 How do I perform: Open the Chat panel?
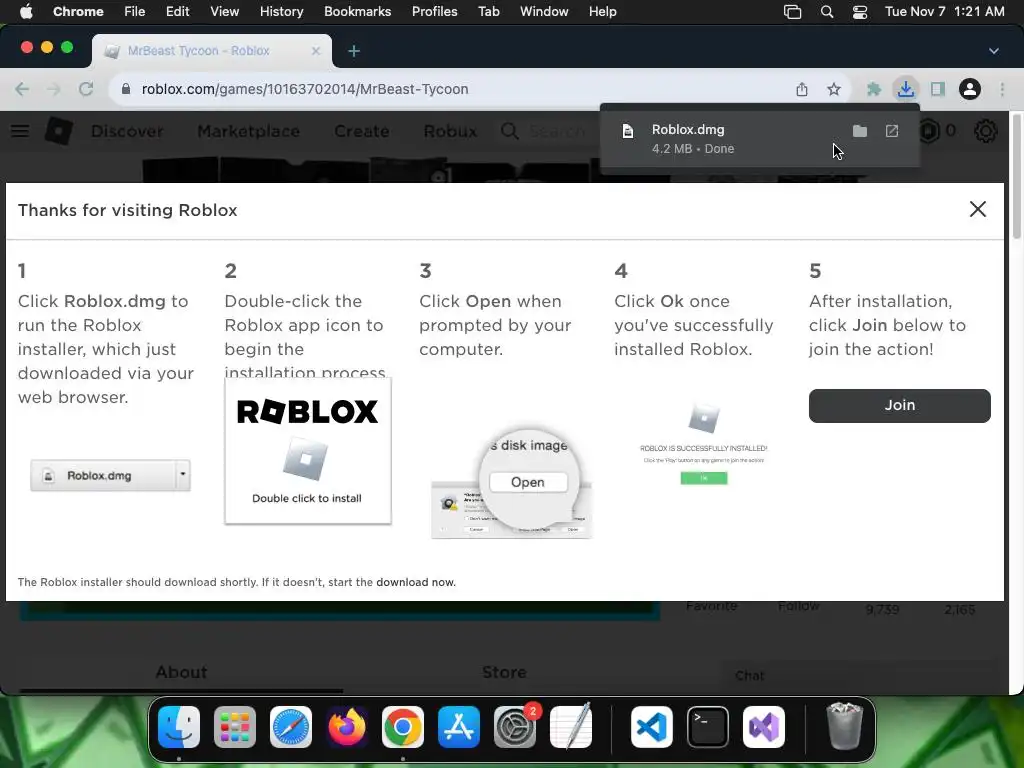pyautogui.click(x=750, y=675)
